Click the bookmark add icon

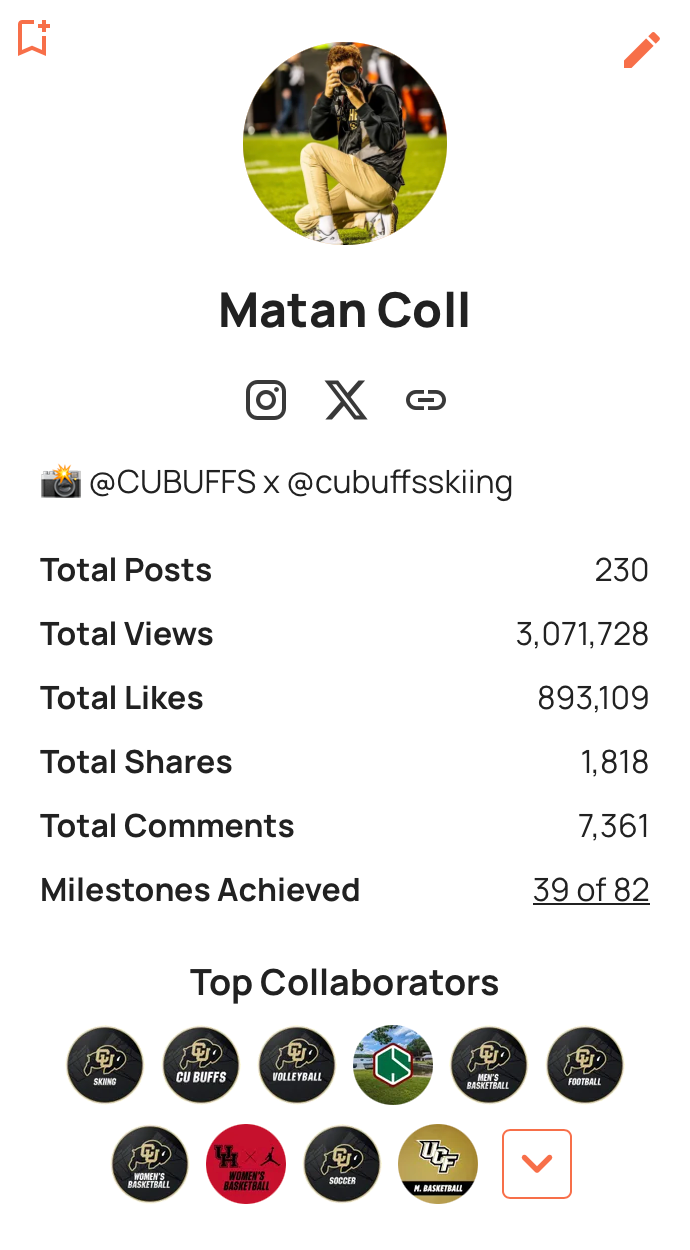(33, 38)
